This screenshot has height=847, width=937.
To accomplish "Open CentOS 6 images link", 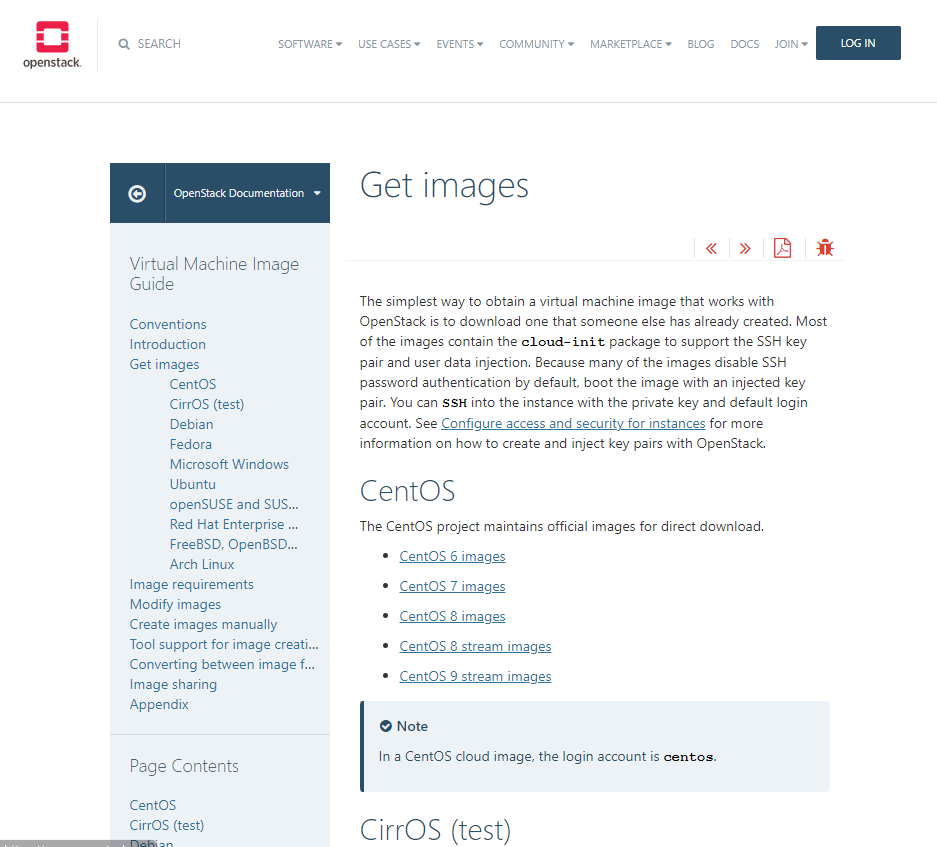I will pos(452,556).
